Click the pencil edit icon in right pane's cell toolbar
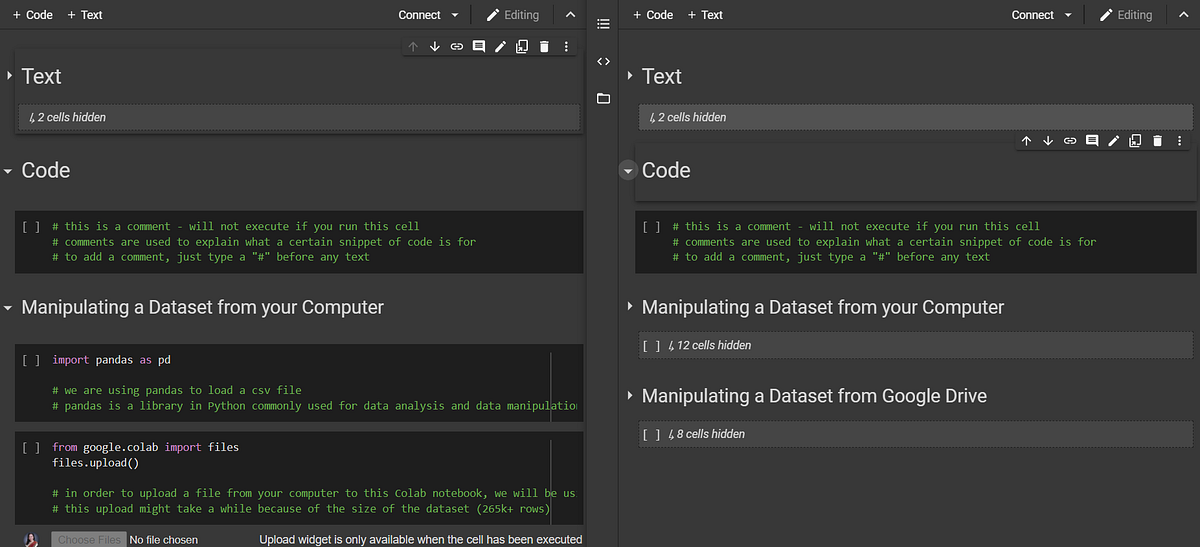This screenshot has height=547, width=1200. (x=1113, y=141)
